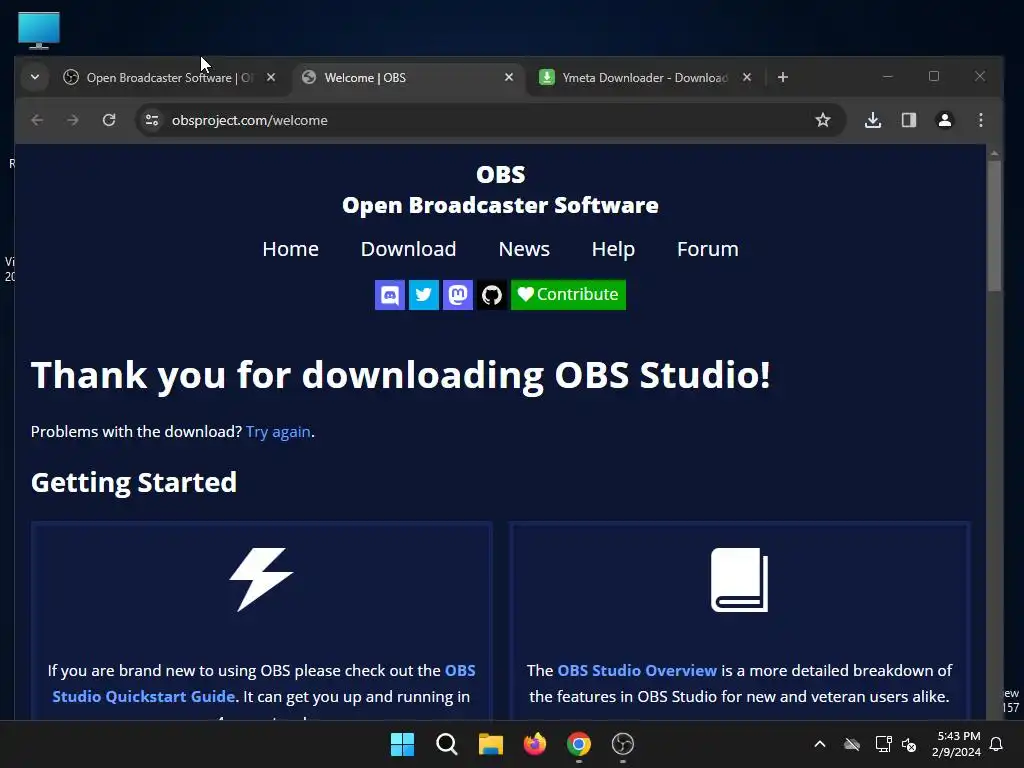The width and height of the screenshot is (1024, 768).
Task: Click the lightning bolt quickstart icon
Action: pyautogui.click(x=261, y=580)
